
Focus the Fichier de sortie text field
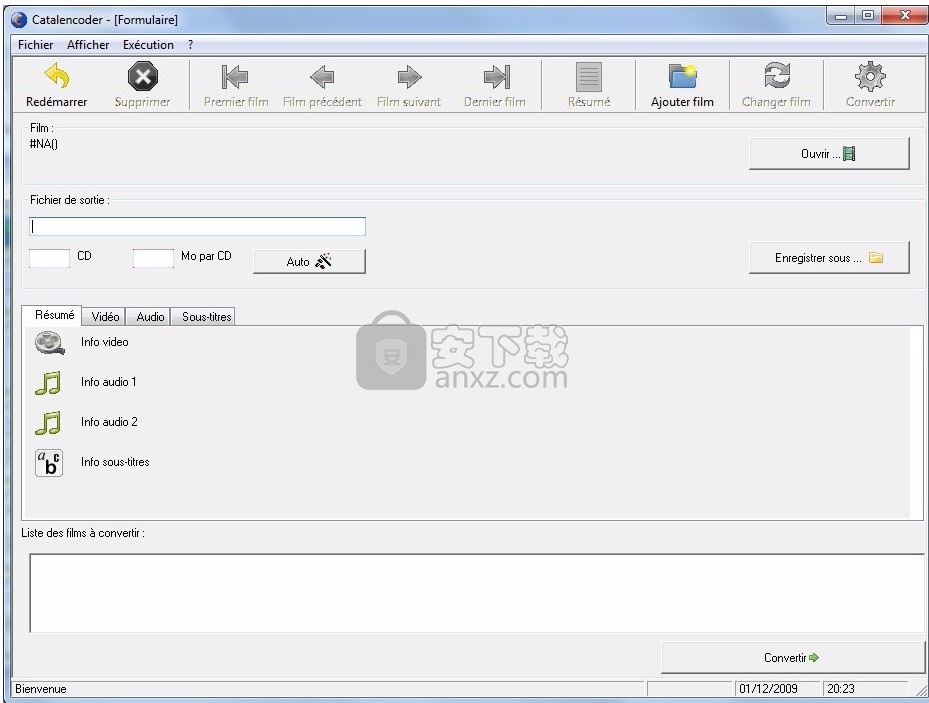197,226
